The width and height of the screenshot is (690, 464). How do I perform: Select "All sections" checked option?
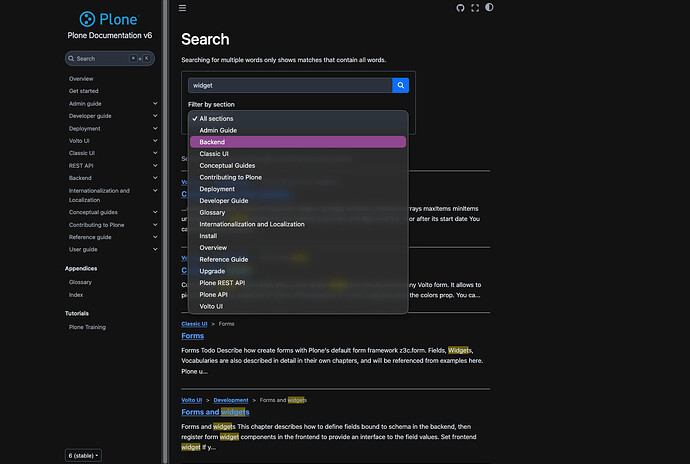click(x=216, y=118)
